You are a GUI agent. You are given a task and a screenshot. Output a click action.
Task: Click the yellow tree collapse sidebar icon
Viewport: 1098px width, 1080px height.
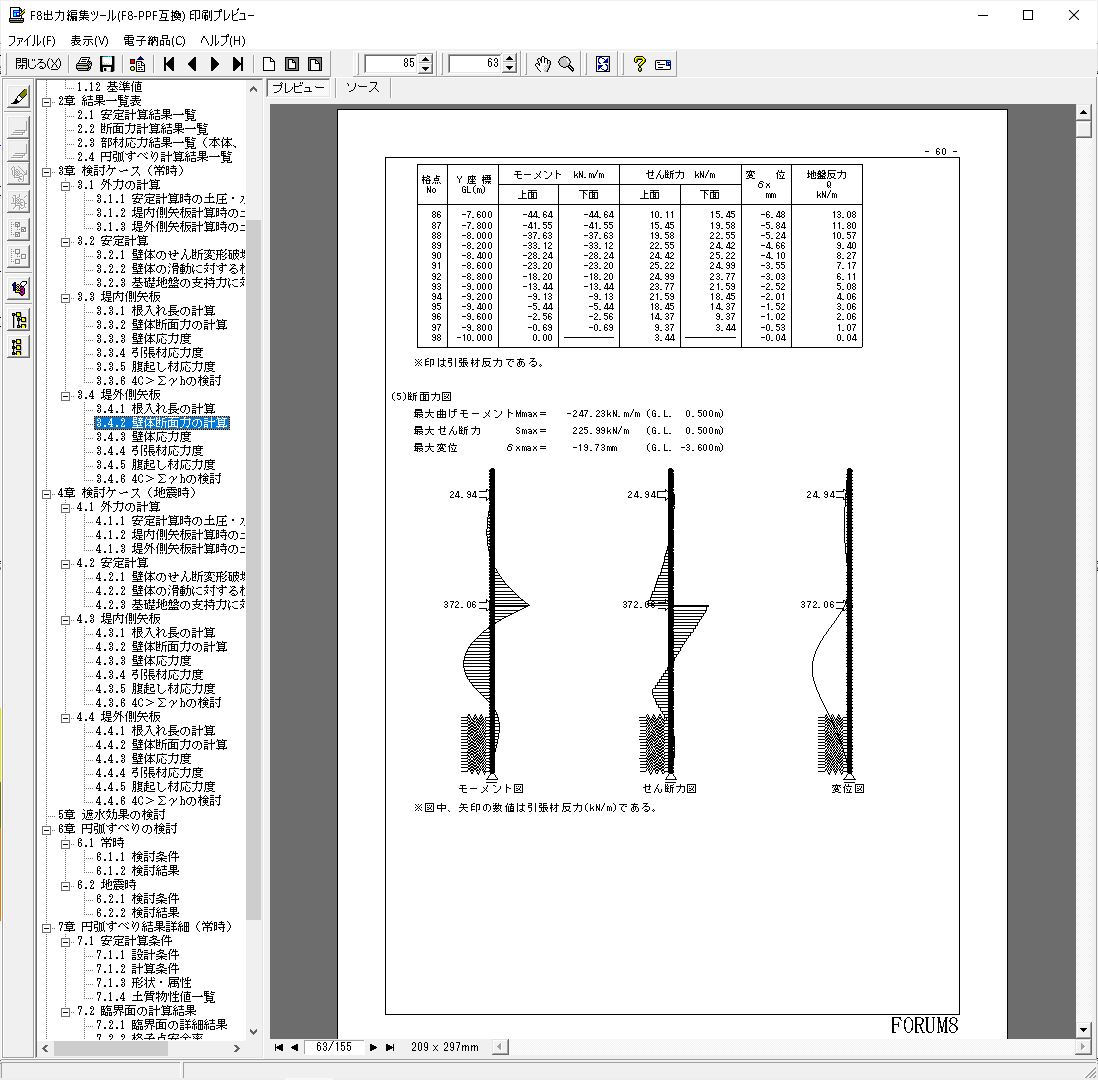(19, 347)
